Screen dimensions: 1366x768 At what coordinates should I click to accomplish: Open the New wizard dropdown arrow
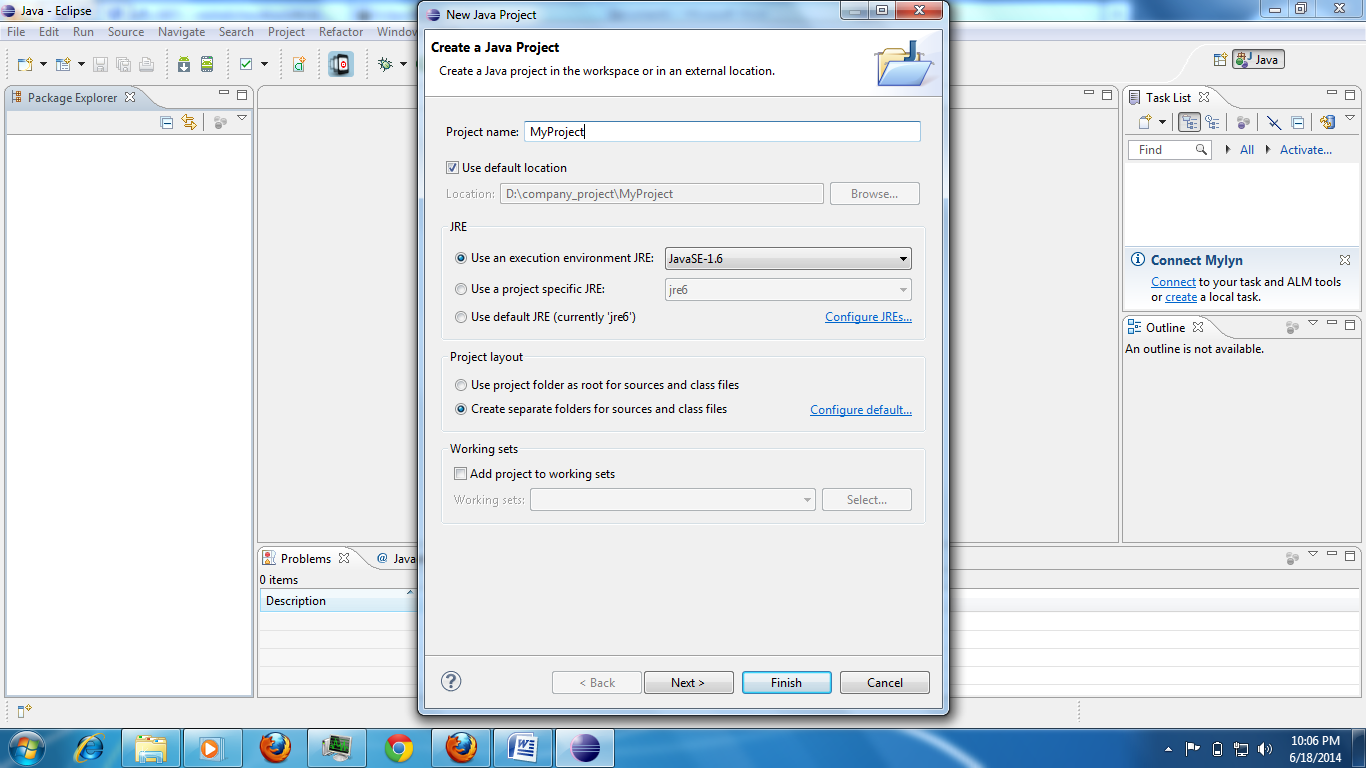tap(41, 64)
